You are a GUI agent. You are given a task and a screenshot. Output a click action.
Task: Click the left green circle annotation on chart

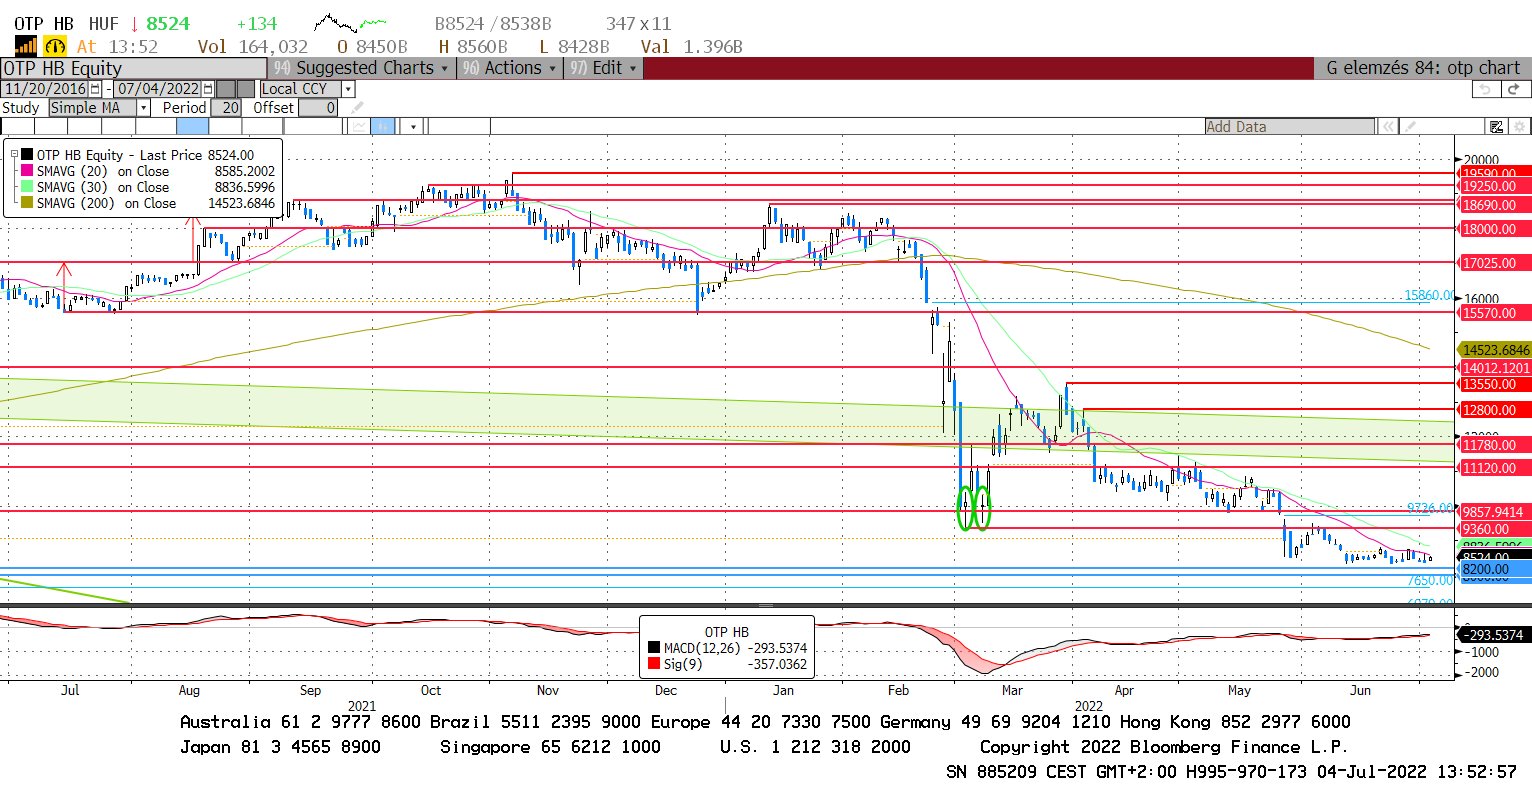tap(965, 508)
